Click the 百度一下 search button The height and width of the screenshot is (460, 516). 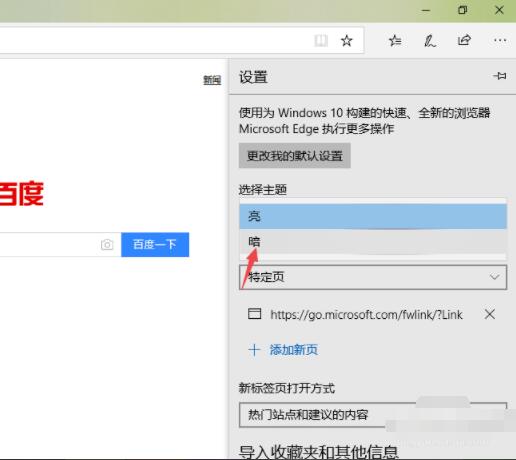(155, 245)
